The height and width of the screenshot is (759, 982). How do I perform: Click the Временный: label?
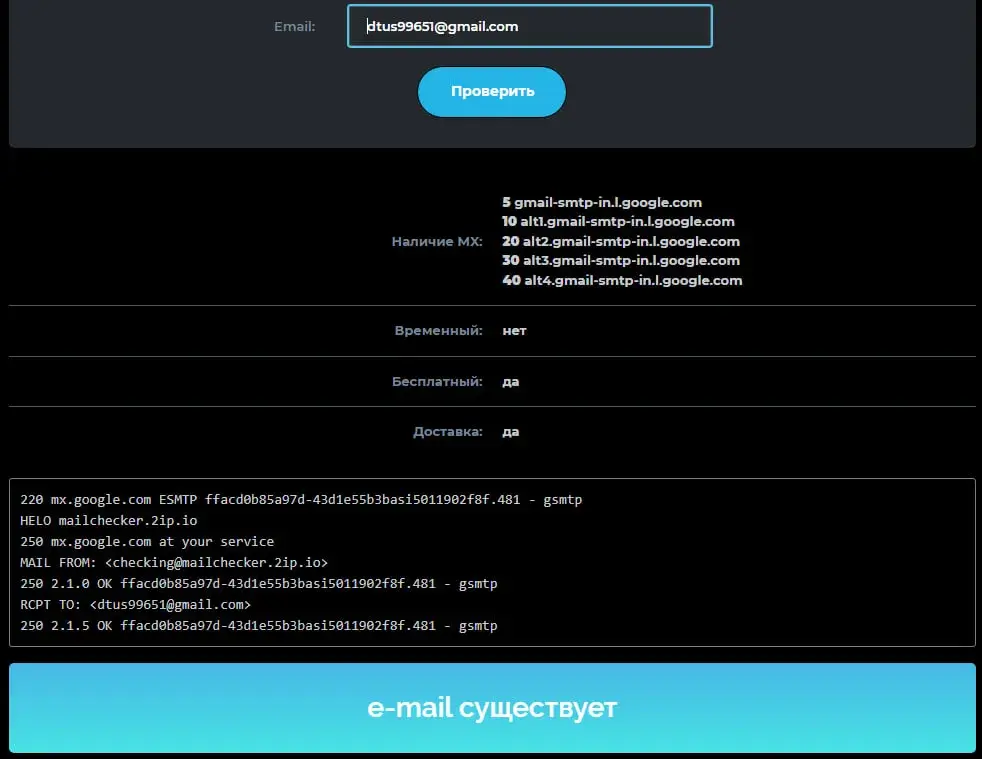pyautogui.click(x=438, y=330)
